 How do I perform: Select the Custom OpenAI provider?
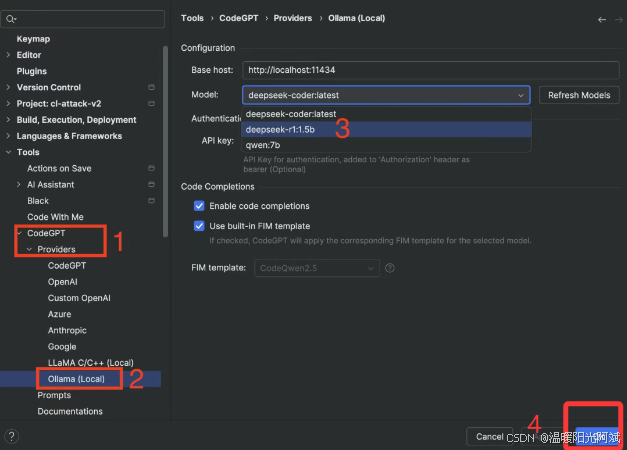[79, 298]
